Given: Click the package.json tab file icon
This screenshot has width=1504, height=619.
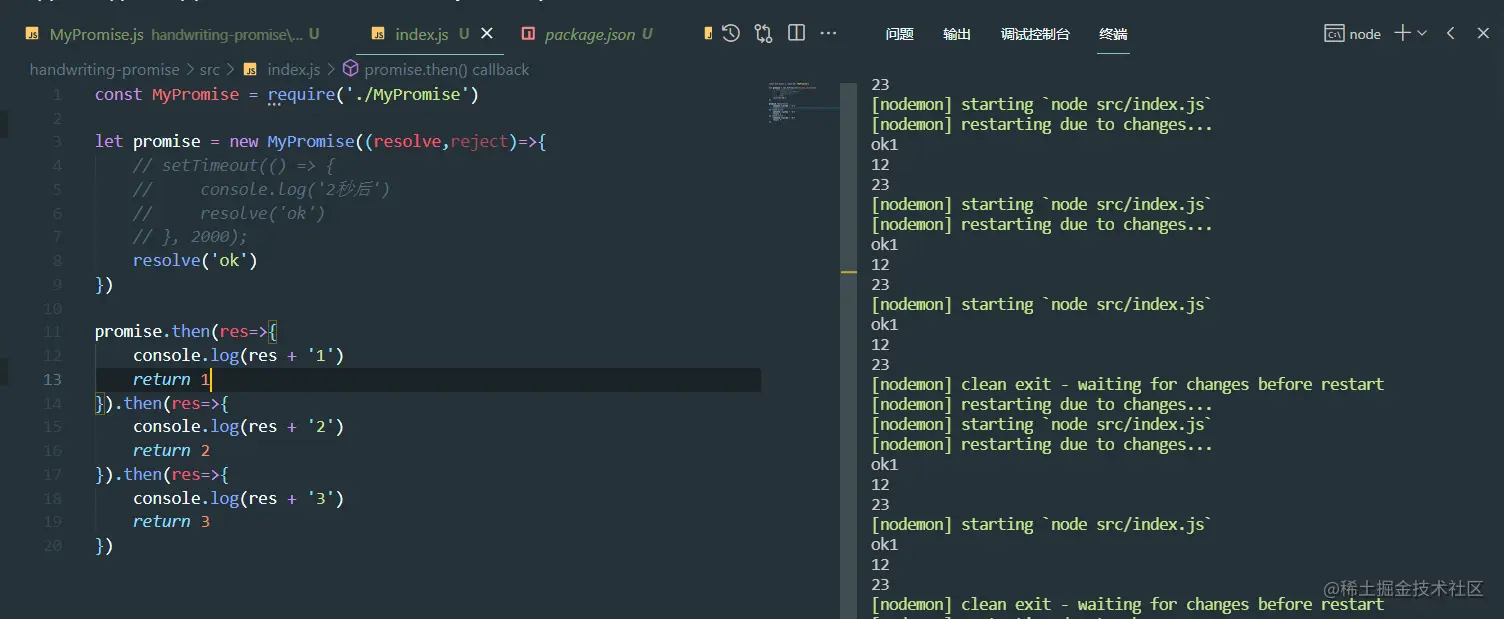Looking at the screenshot, I should pyautogui.click(x=528, y=34).
